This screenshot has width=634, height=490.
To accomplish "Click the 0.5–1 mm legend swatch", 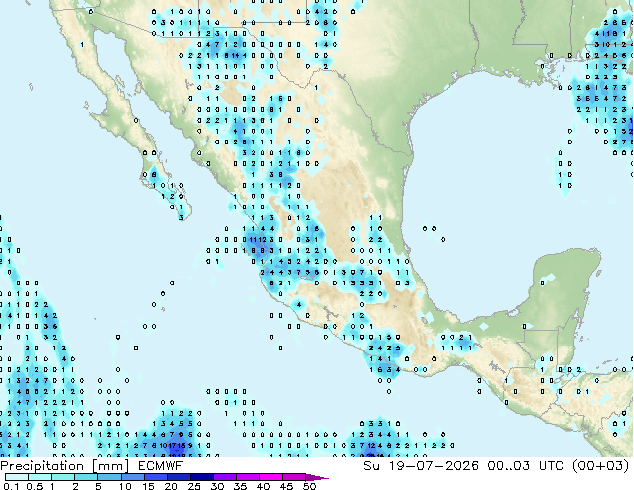I will pos(40,477).
